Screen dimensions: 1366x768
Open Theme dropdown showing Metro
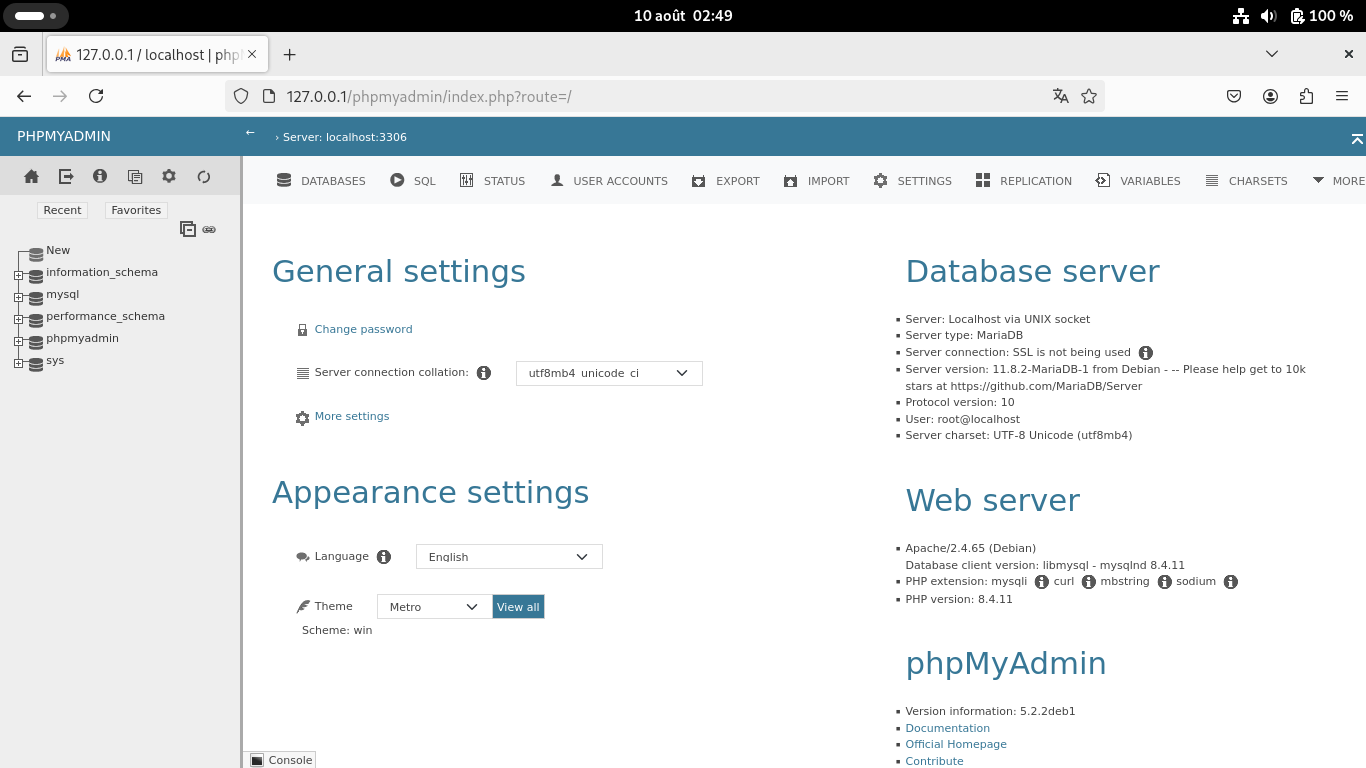point(434,607)
